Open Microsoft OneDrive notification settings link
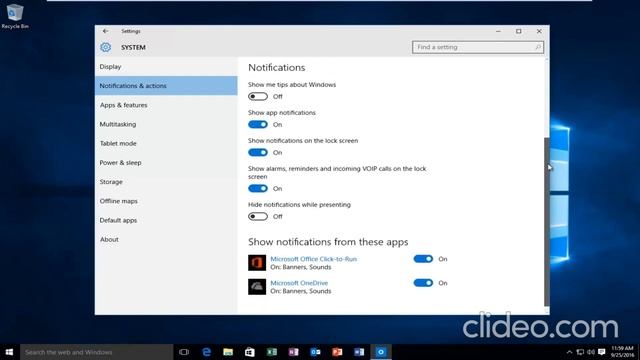The image size is (640, 360). 299,283
